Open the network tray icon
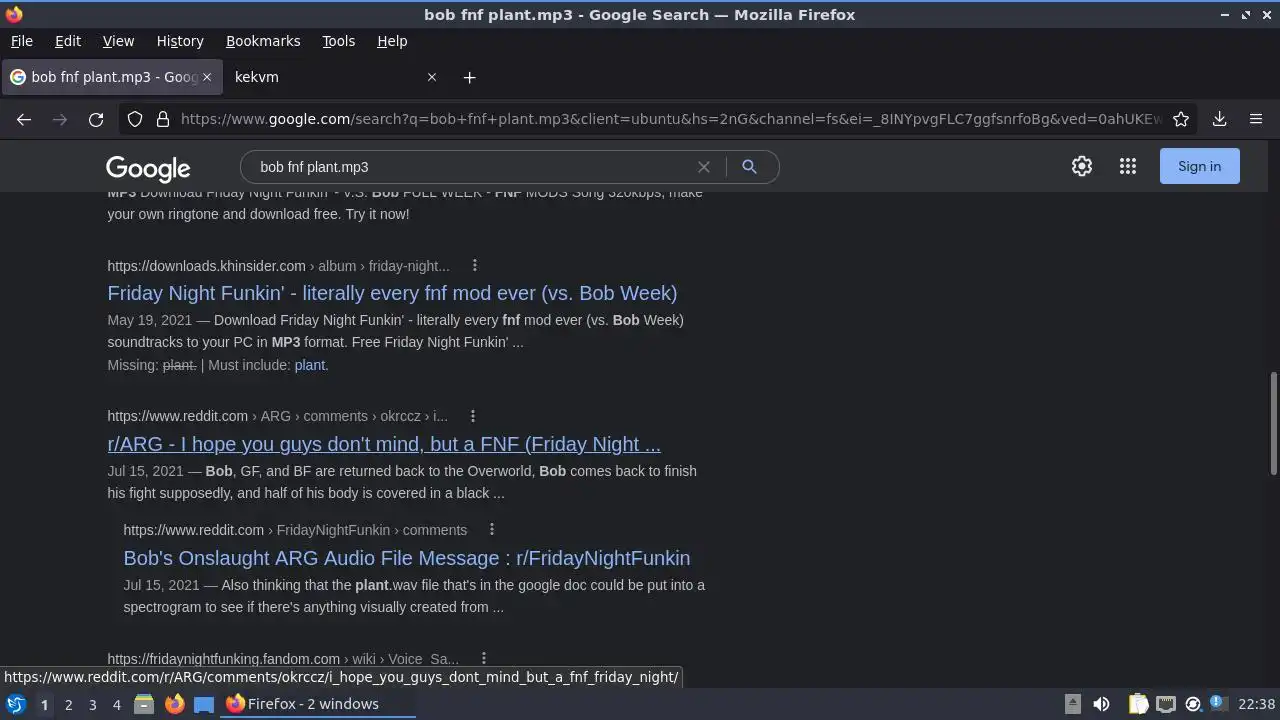 [x=1165, y=704]
